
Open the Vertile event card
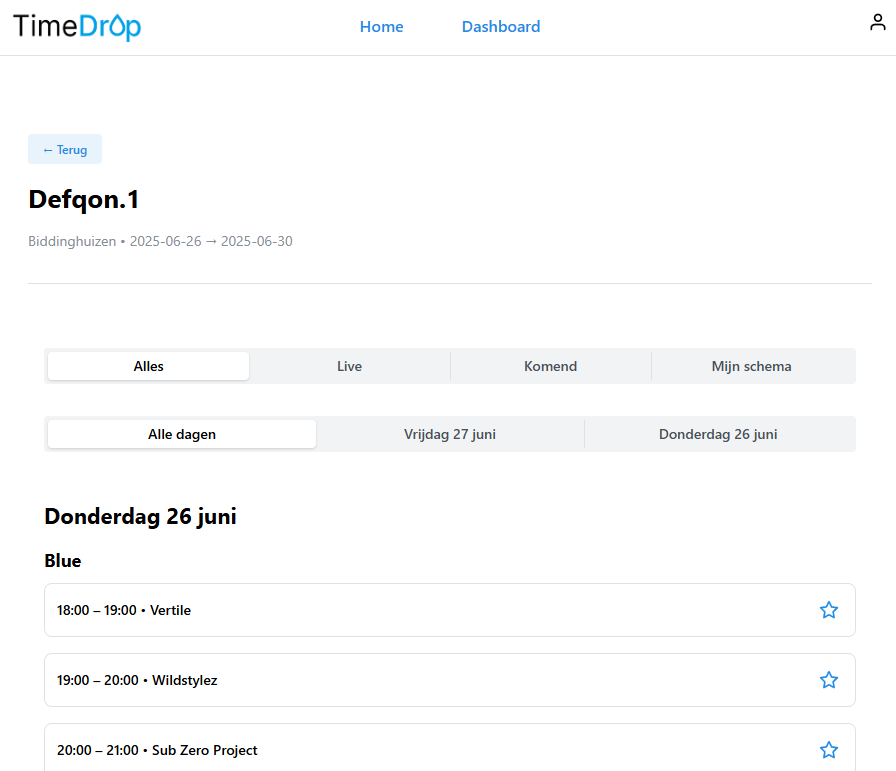[x=400, y=609]
